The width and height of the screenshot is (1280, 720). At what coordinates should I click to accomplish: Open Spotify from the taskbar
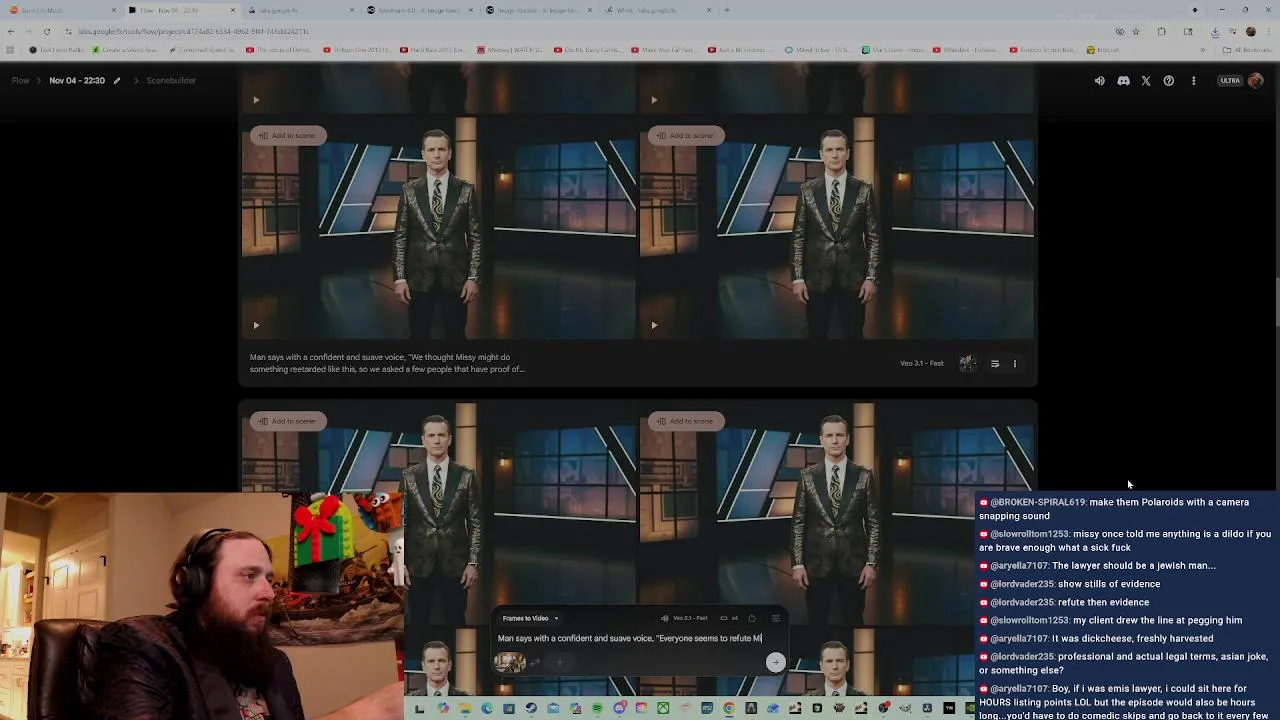597,709
